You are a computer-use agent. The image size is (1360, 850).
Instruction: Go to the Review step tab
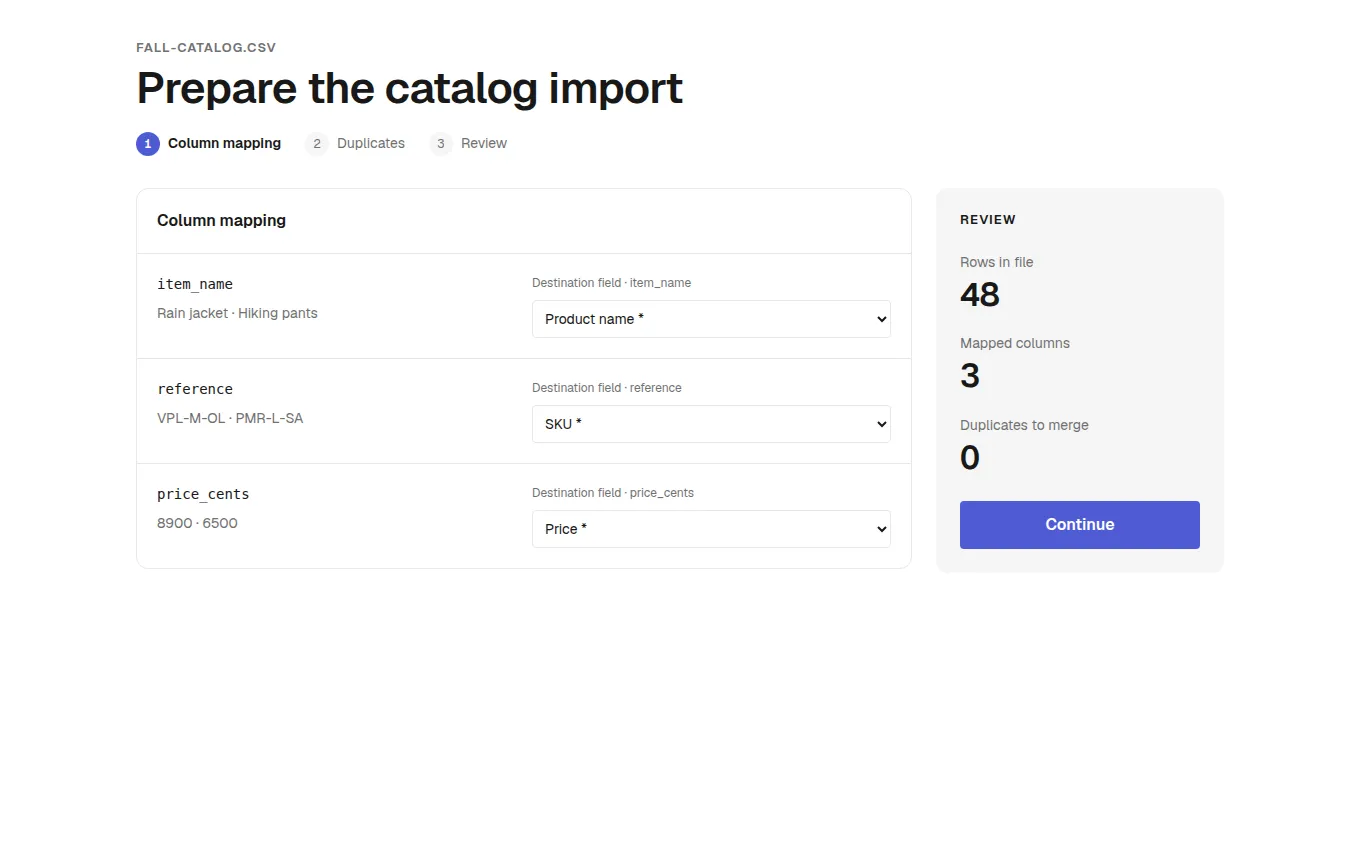[x=468, y=144]
